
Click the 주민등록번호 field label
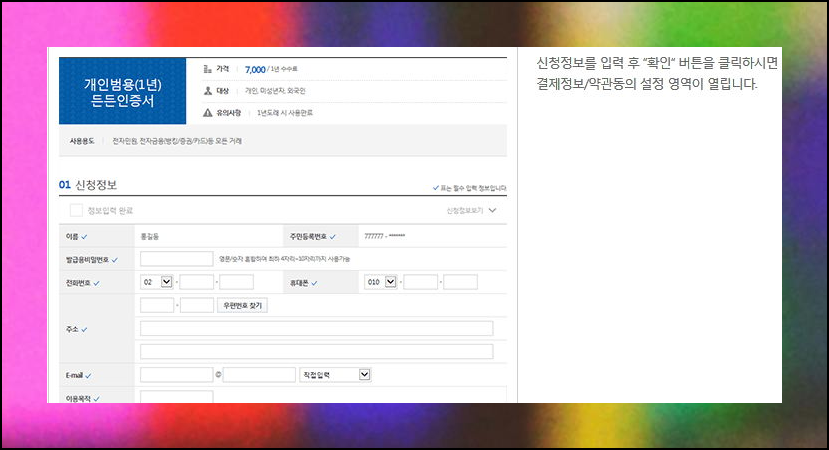pos(308,236)
